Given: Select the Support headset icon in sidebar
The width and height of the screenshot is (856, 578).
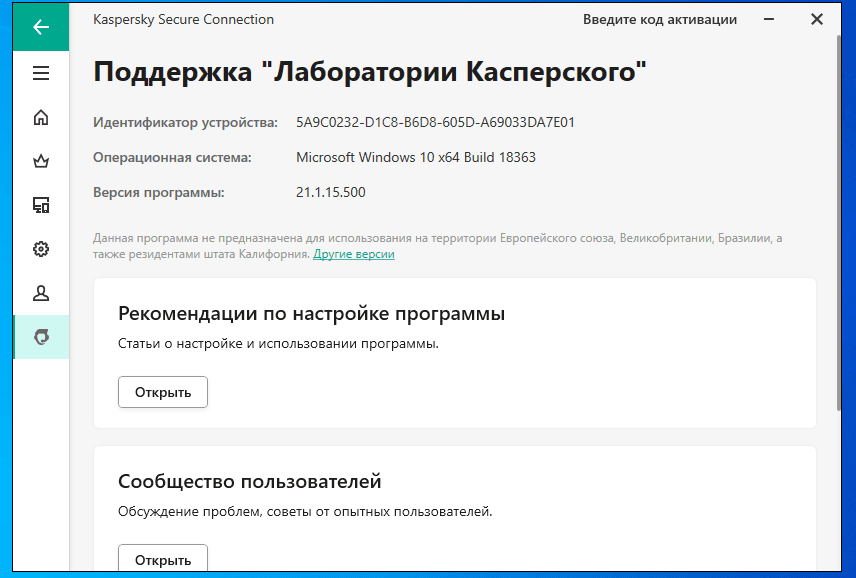Looking at the screenshot, I should (x=41, y=337).
